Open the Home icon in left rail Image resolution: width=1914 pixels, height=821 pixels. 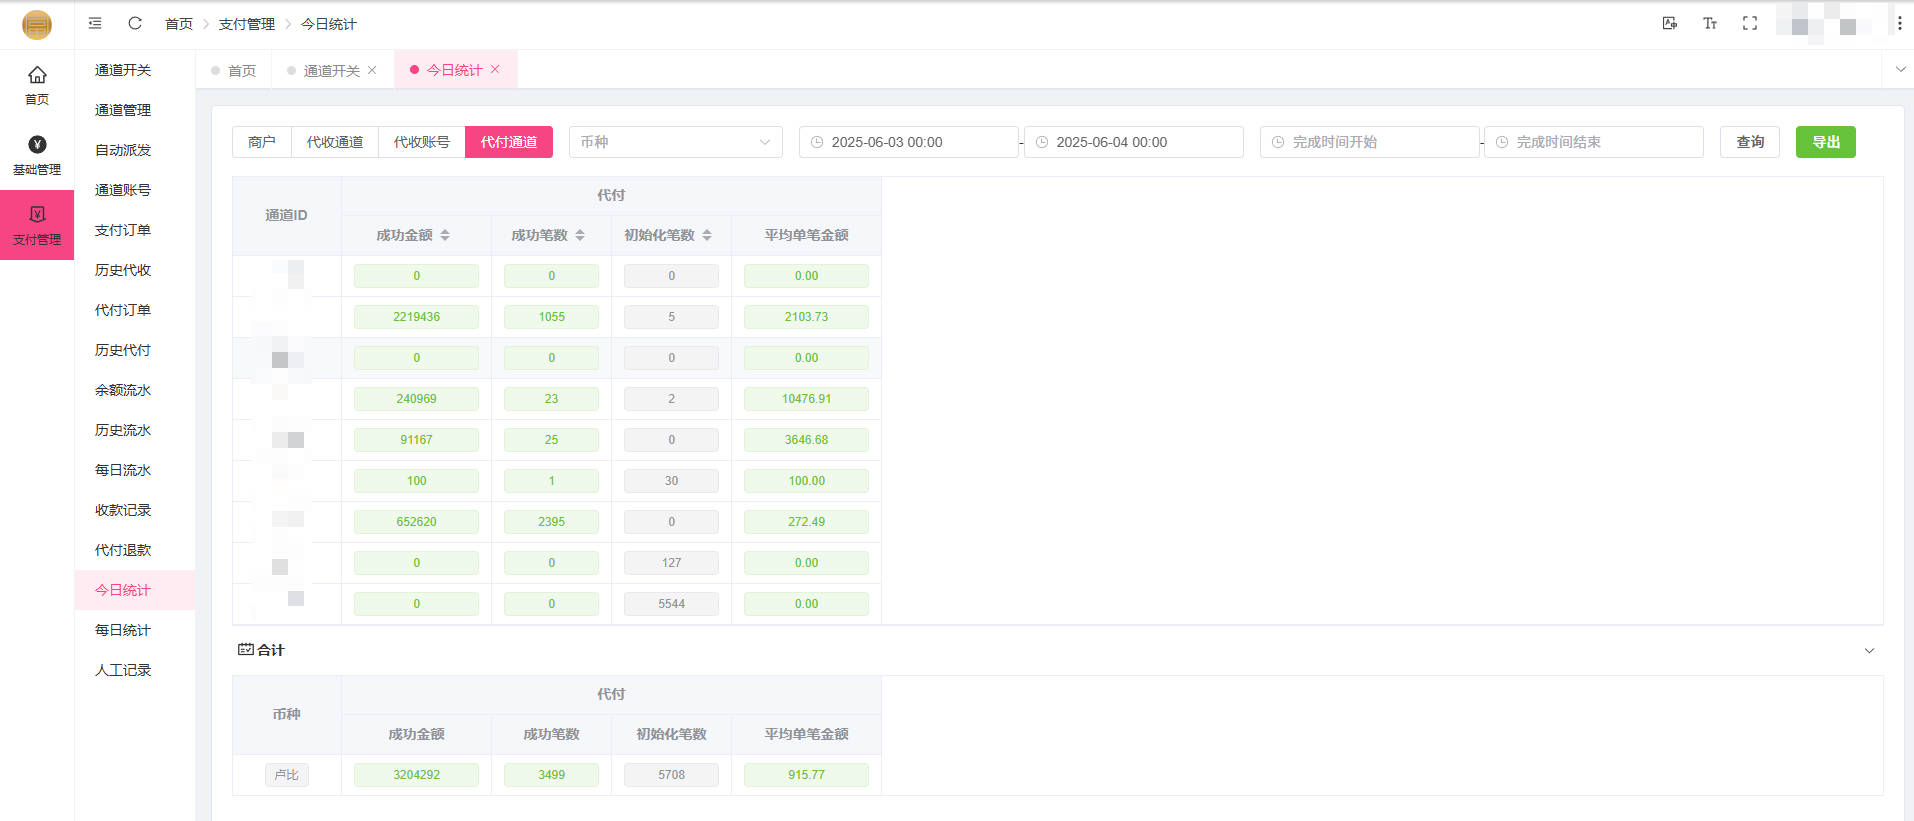click(37, 85)
